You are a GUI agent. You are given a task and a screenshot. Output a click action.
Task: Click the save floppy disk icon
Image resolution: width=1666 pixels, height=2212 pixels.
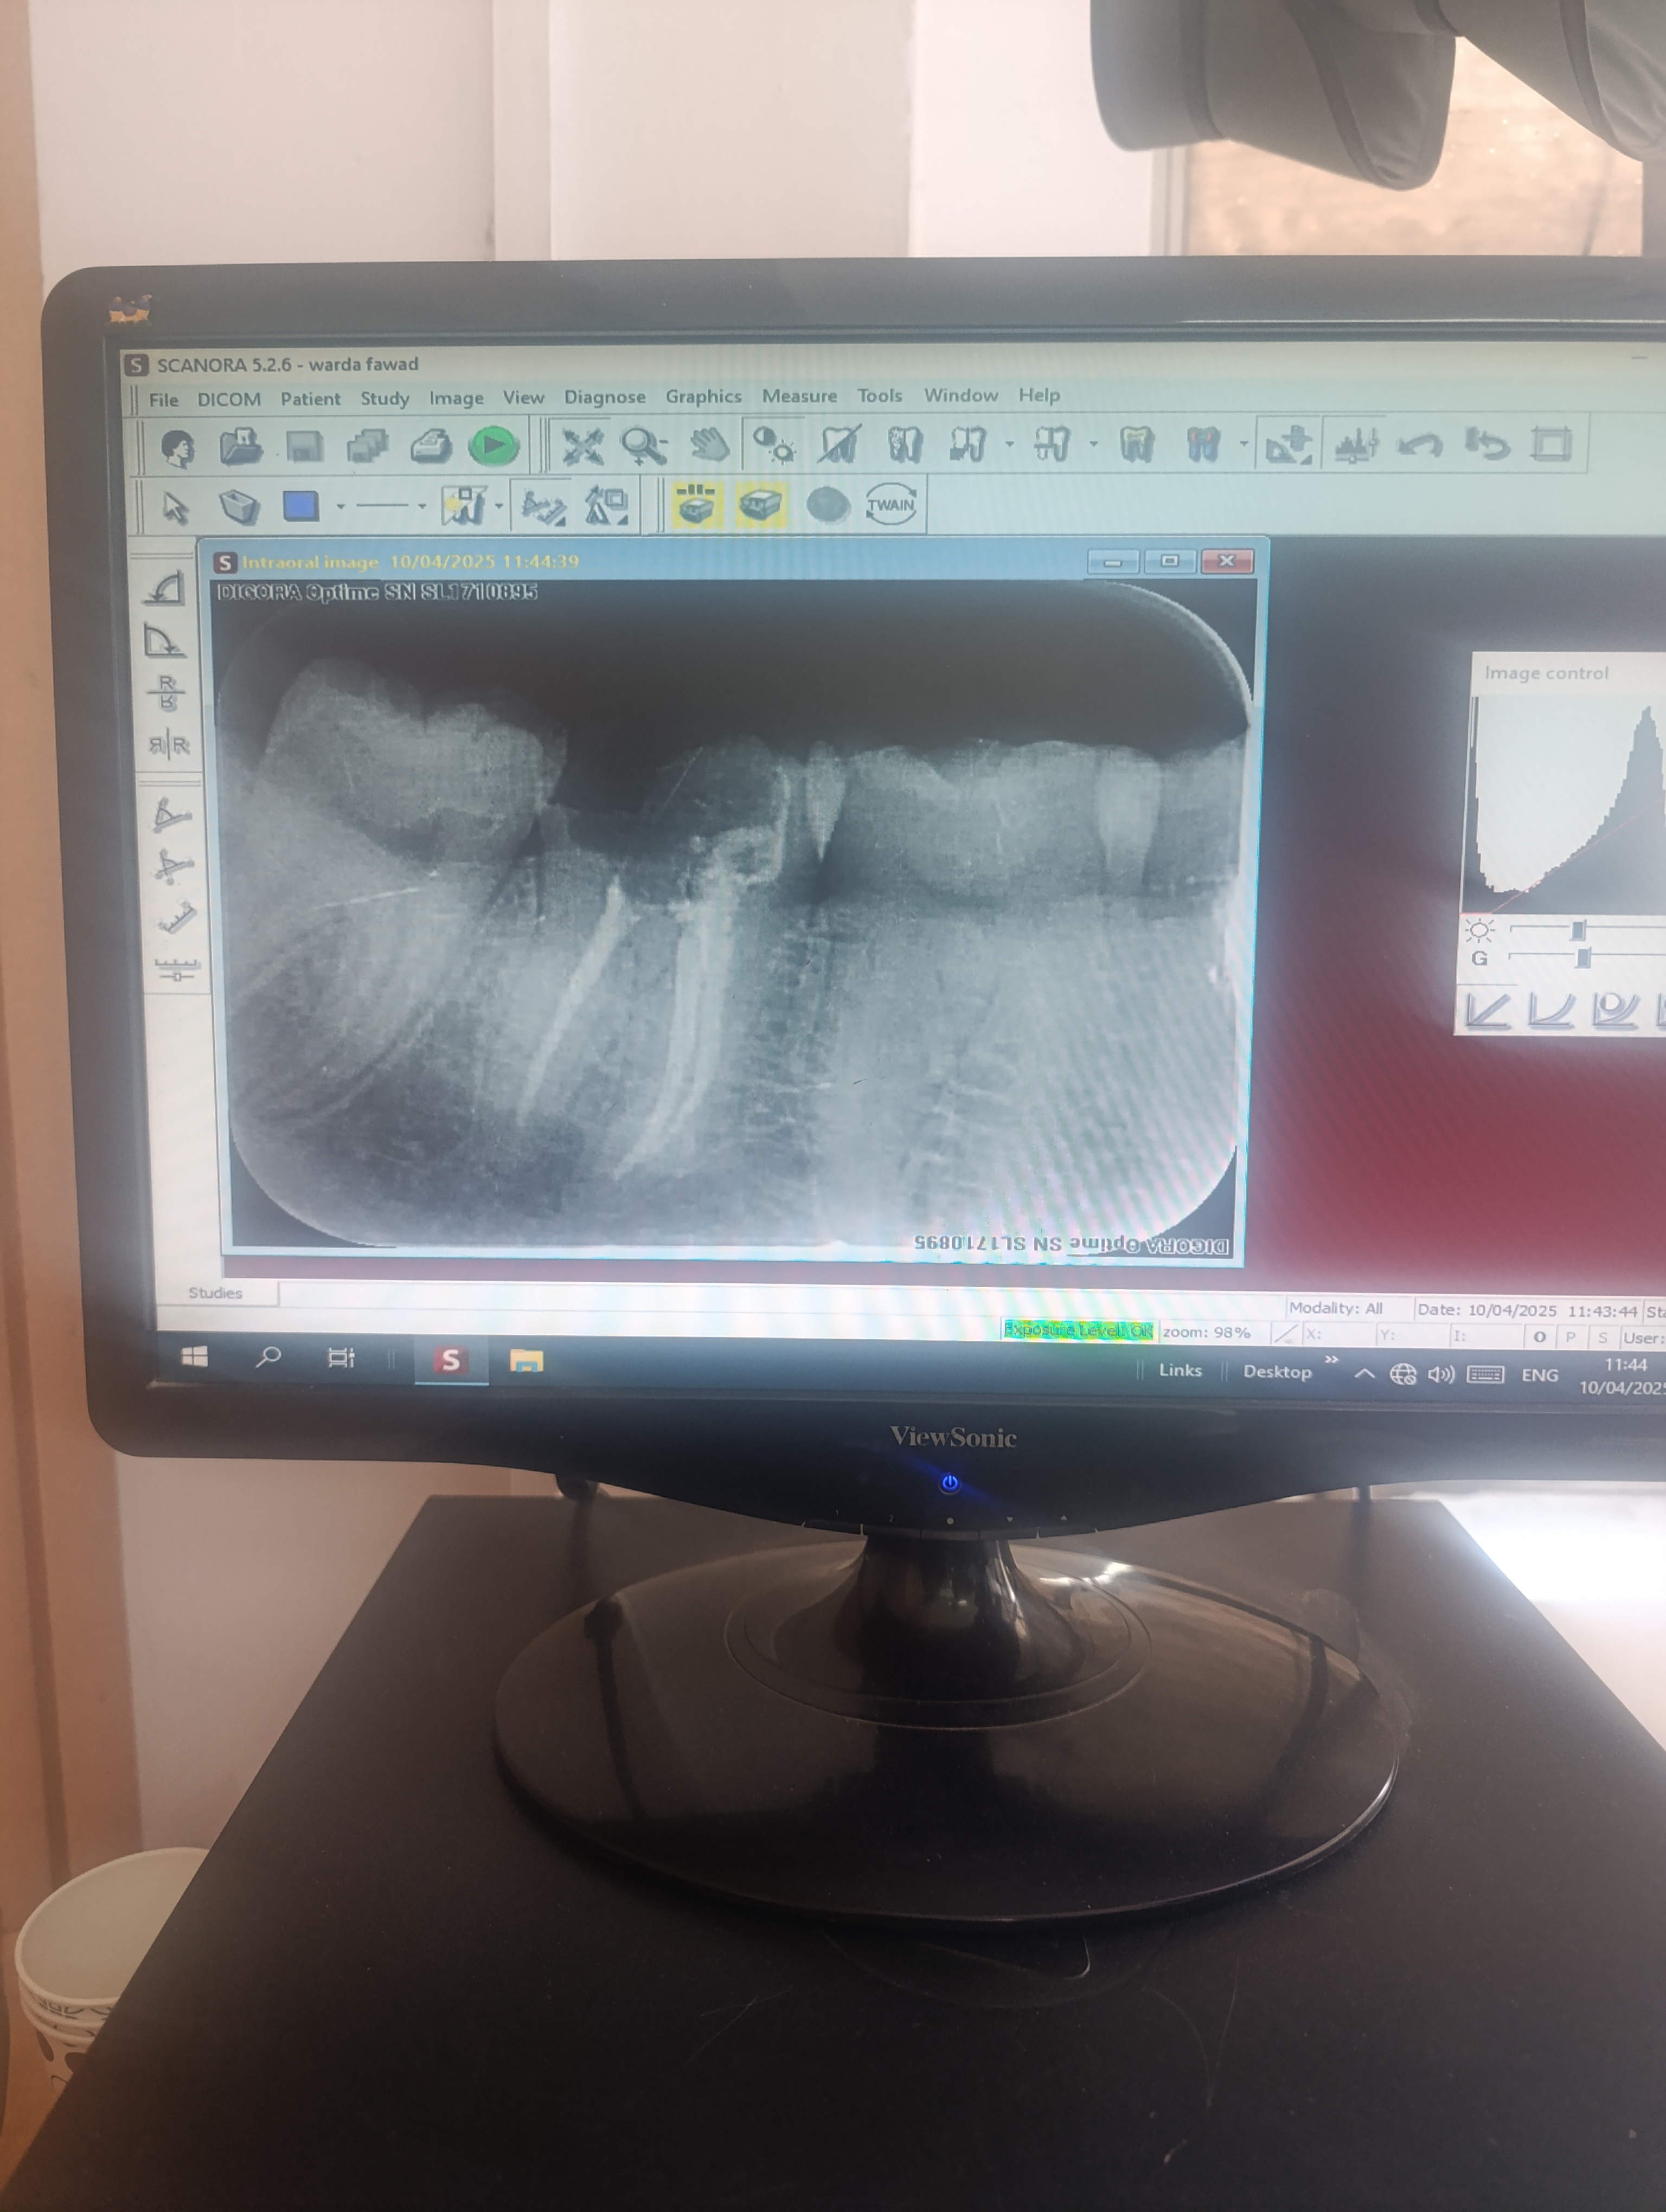[x=304, y=446]
